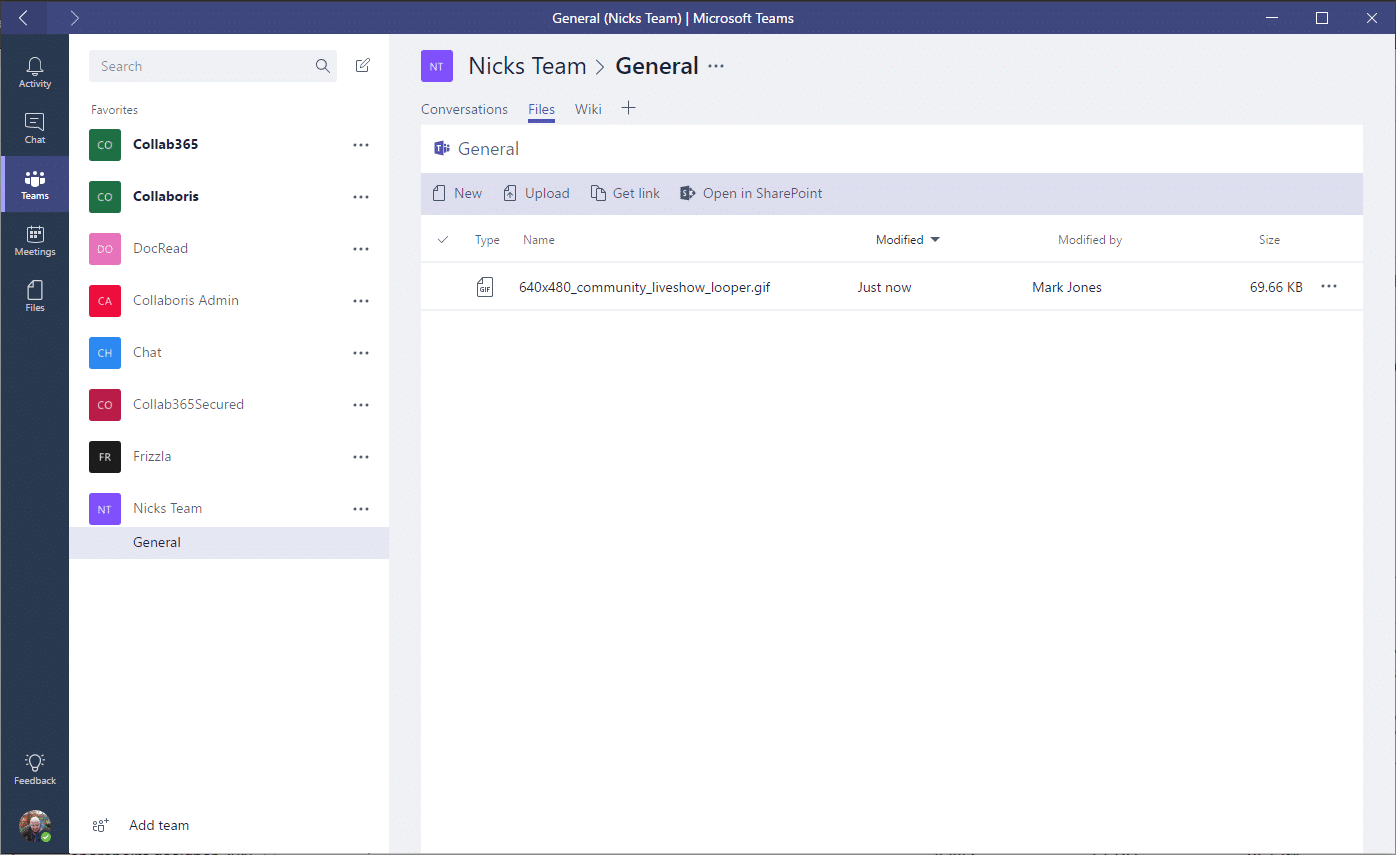
Task: Sort by the Modified by column header
Action: [1090, 240]
